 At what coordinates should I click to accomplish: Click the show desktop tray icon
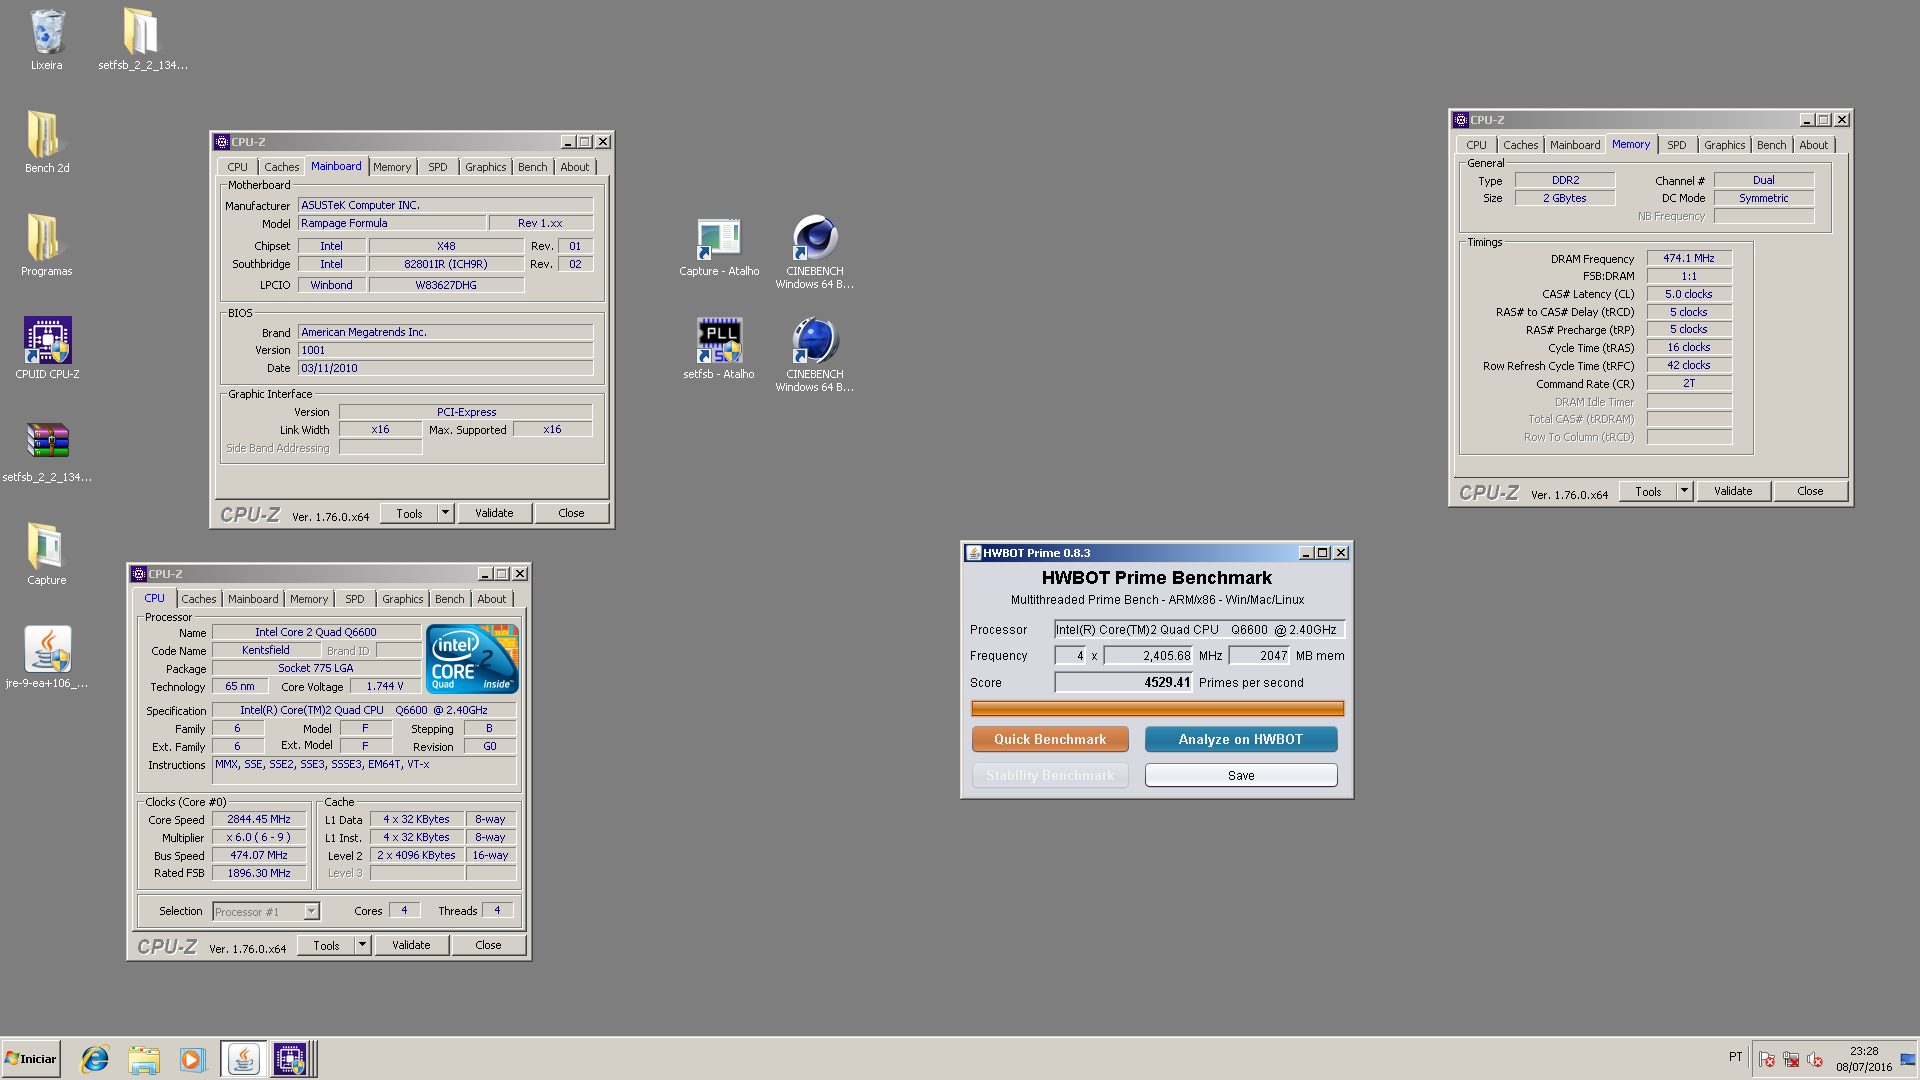[1908, 1059]
